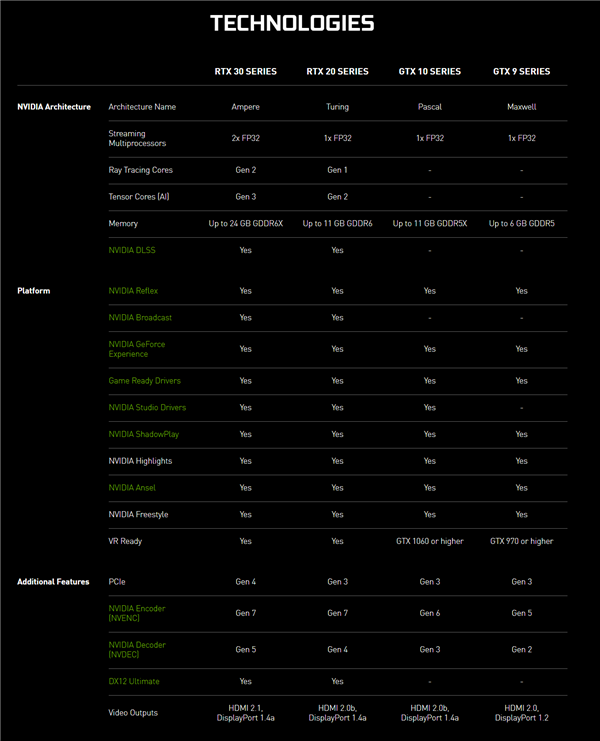600x741 pixels.
Task: Open the NVIDIA Ansel link
Action: tap(132, 488)
